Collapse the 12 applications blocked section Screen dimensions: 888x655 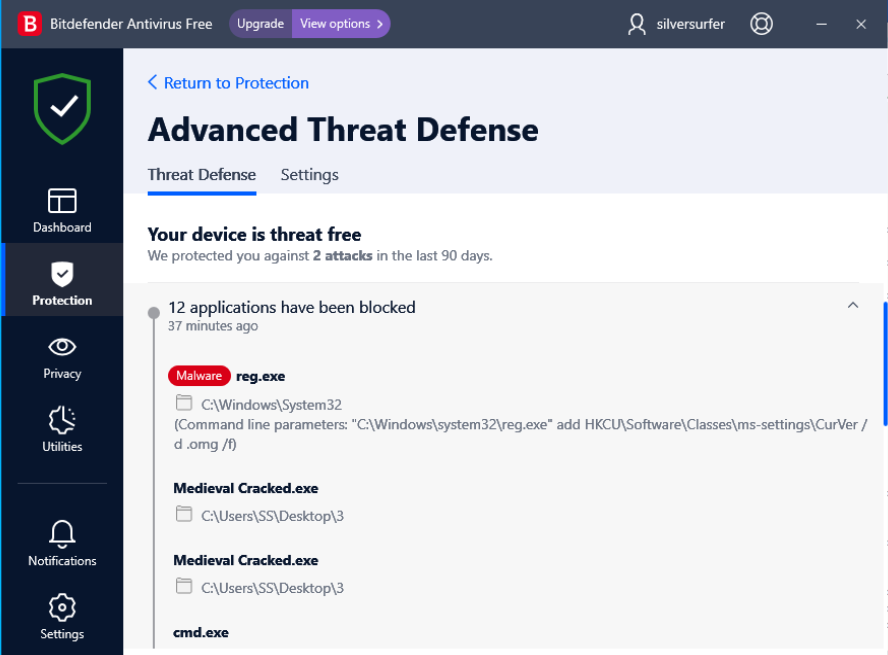pyautogui.click(x=853, y=305)
